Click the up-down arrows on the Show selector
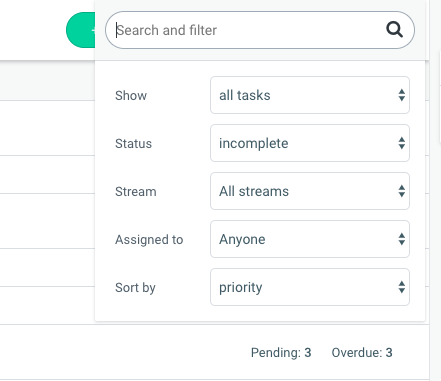This screenshot has height=381, width=441. 402,95
